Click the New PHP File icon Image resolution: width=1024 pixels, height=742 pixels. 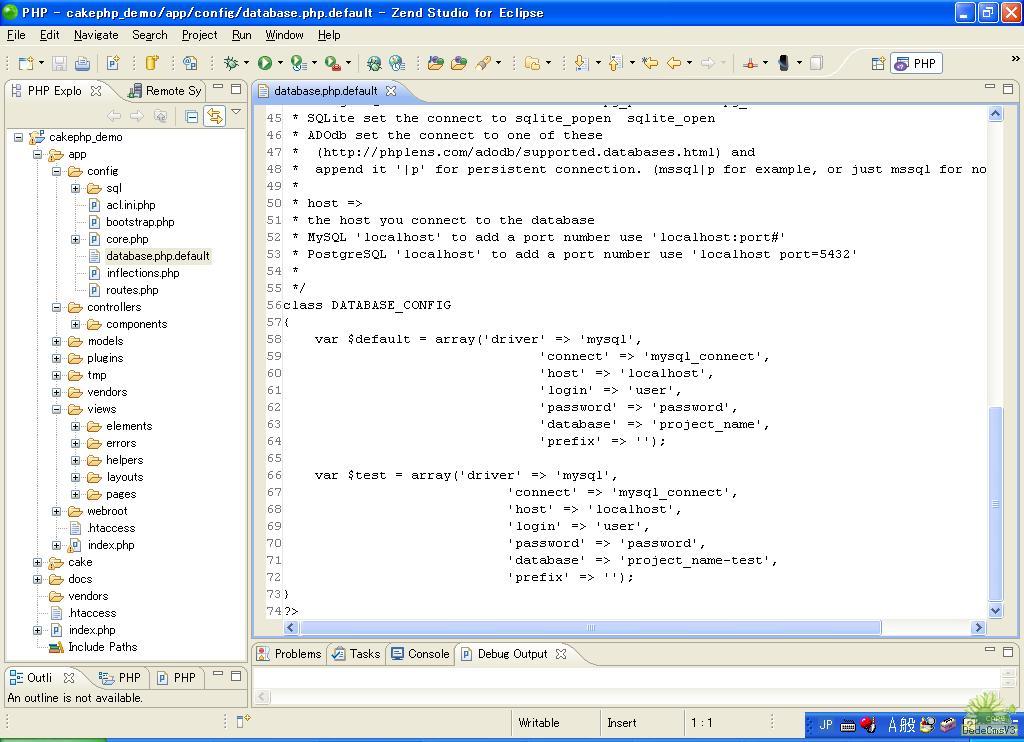pyautogui.click(x=113, y=63)
